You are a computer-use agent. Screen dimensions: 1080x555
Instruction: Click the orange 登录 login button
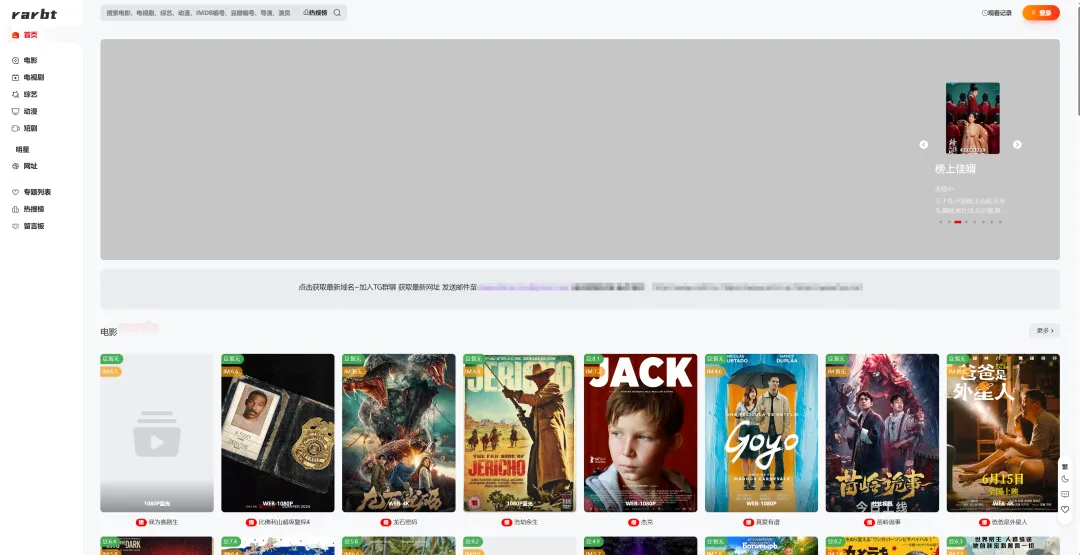click(x=1041, y=12)
